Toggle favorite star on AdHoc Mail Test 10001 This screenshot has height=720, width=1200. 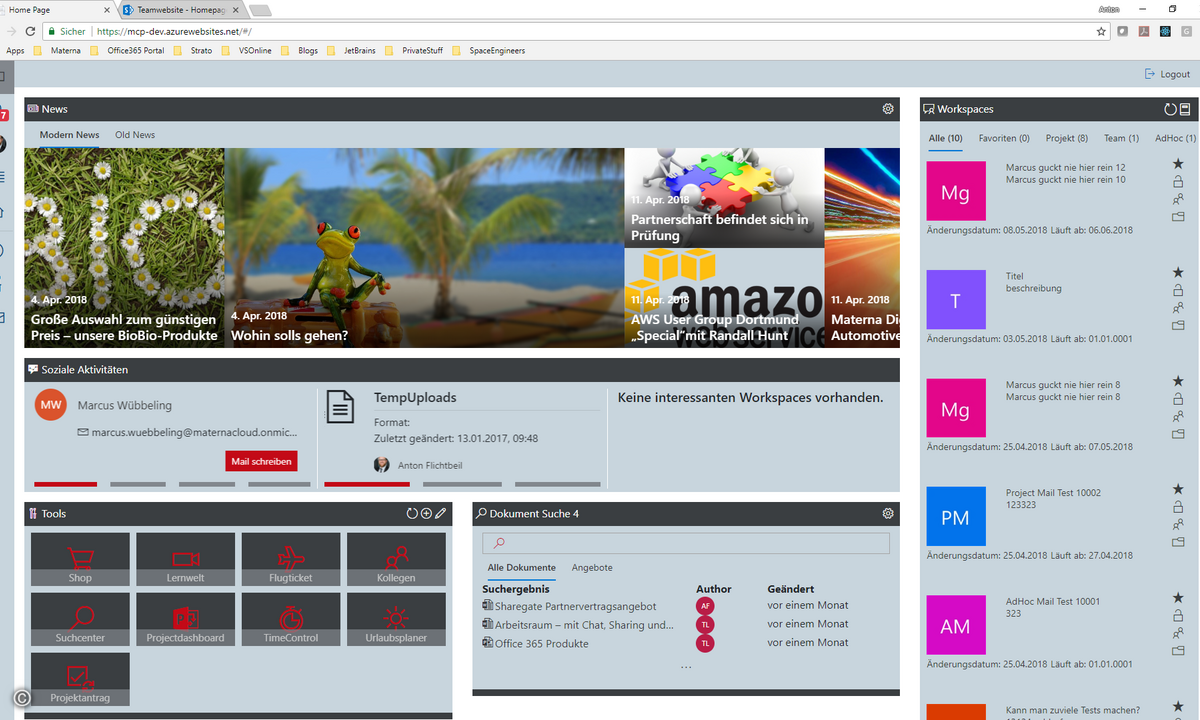coord(1178,598)
